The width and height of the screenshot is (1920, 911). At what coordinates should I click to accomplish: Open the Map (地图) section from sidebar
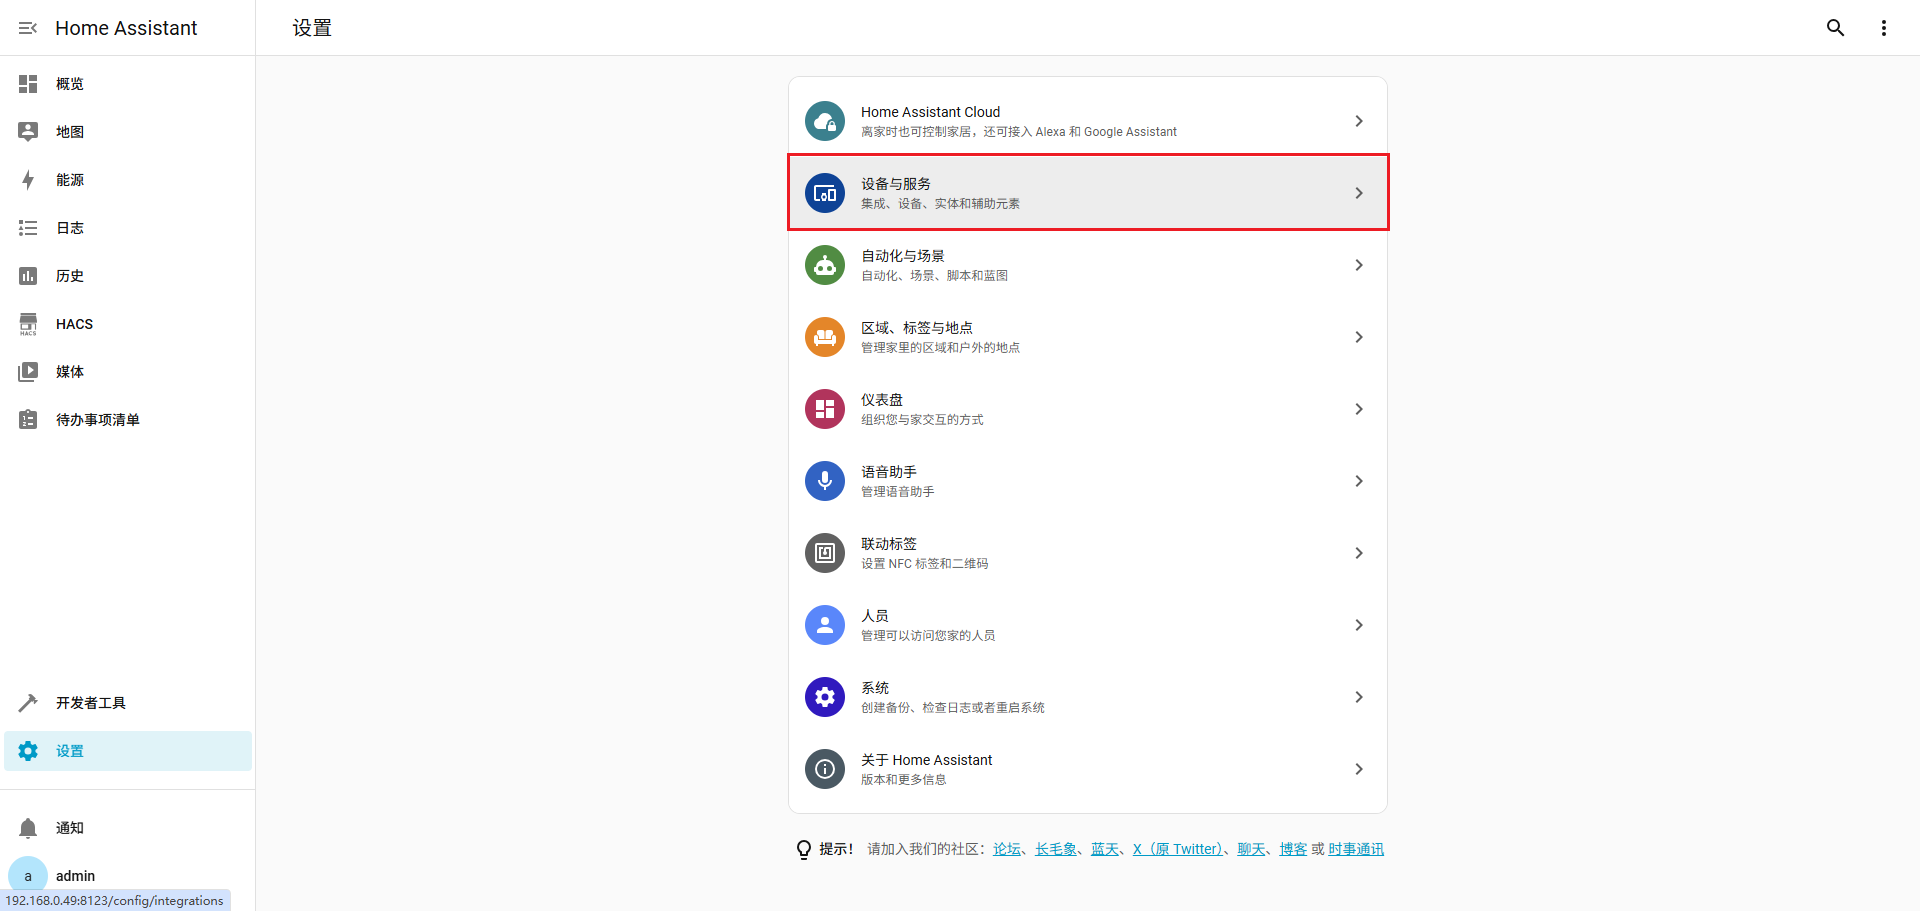coord(27,131)
